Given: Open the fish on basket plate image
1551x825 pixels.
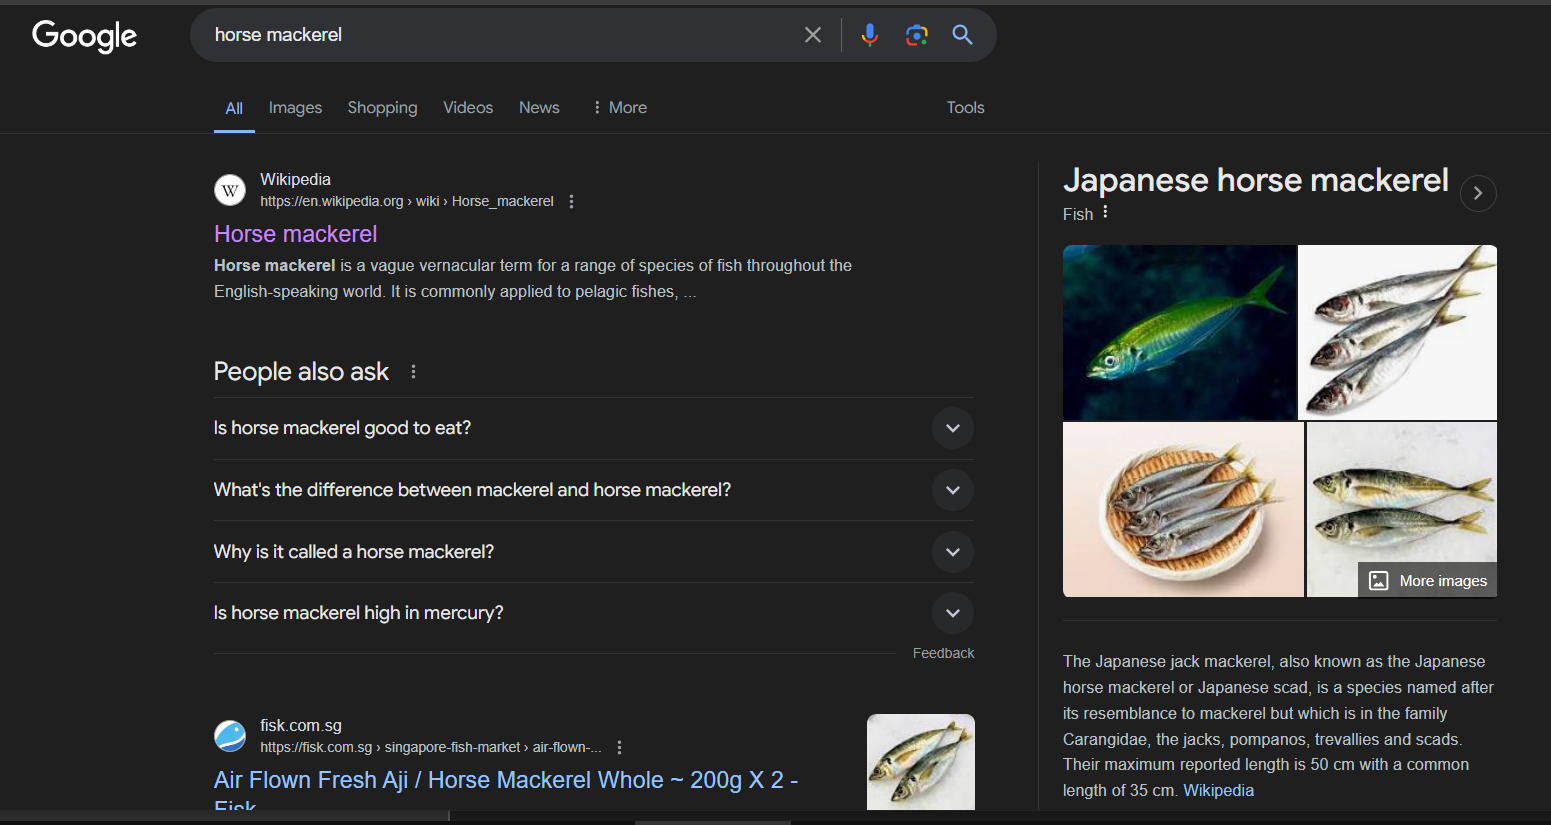Looking at the screenshot, I should coord(1183,509).
